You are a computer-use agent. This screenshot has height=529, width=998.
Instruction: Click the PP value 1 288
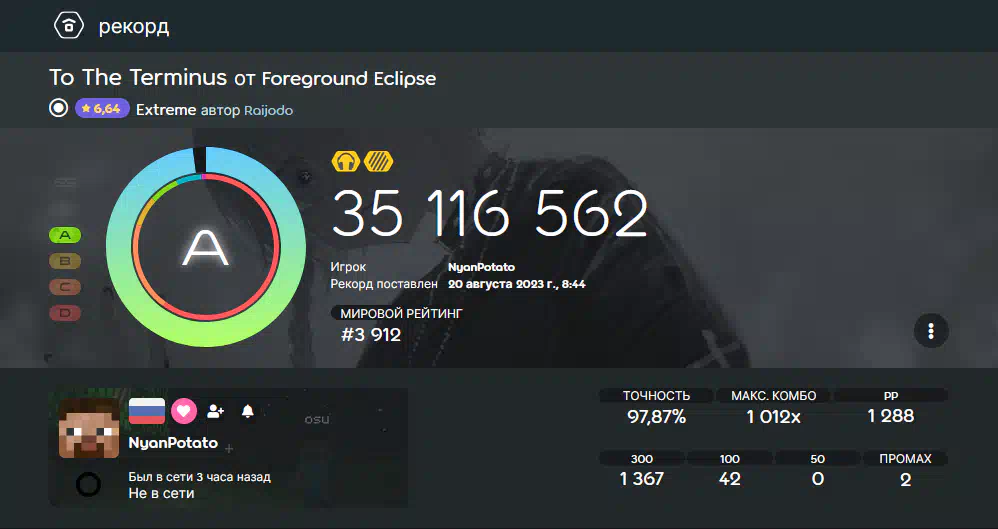[891, 416]
